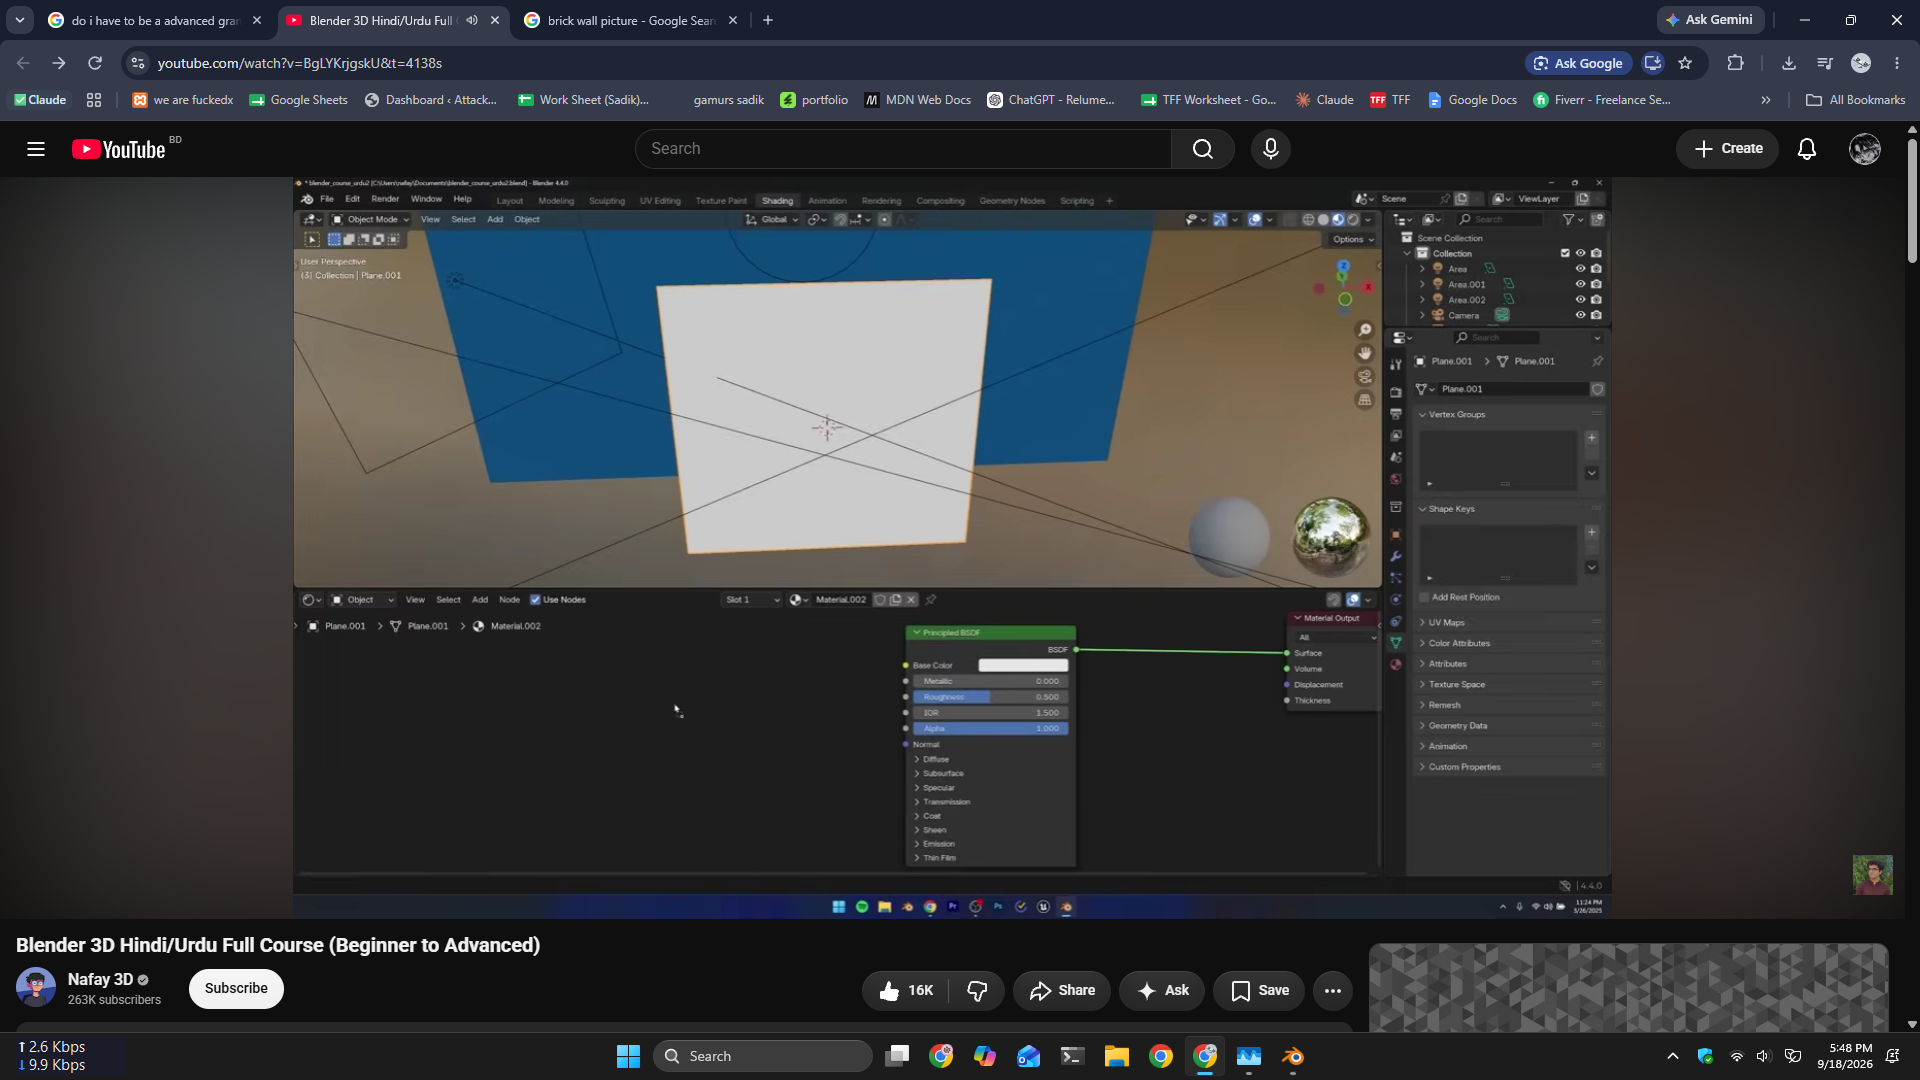Show hidden system tray icons
Viewport: 1920px width, 1080px height.
coord(1672,1056)
